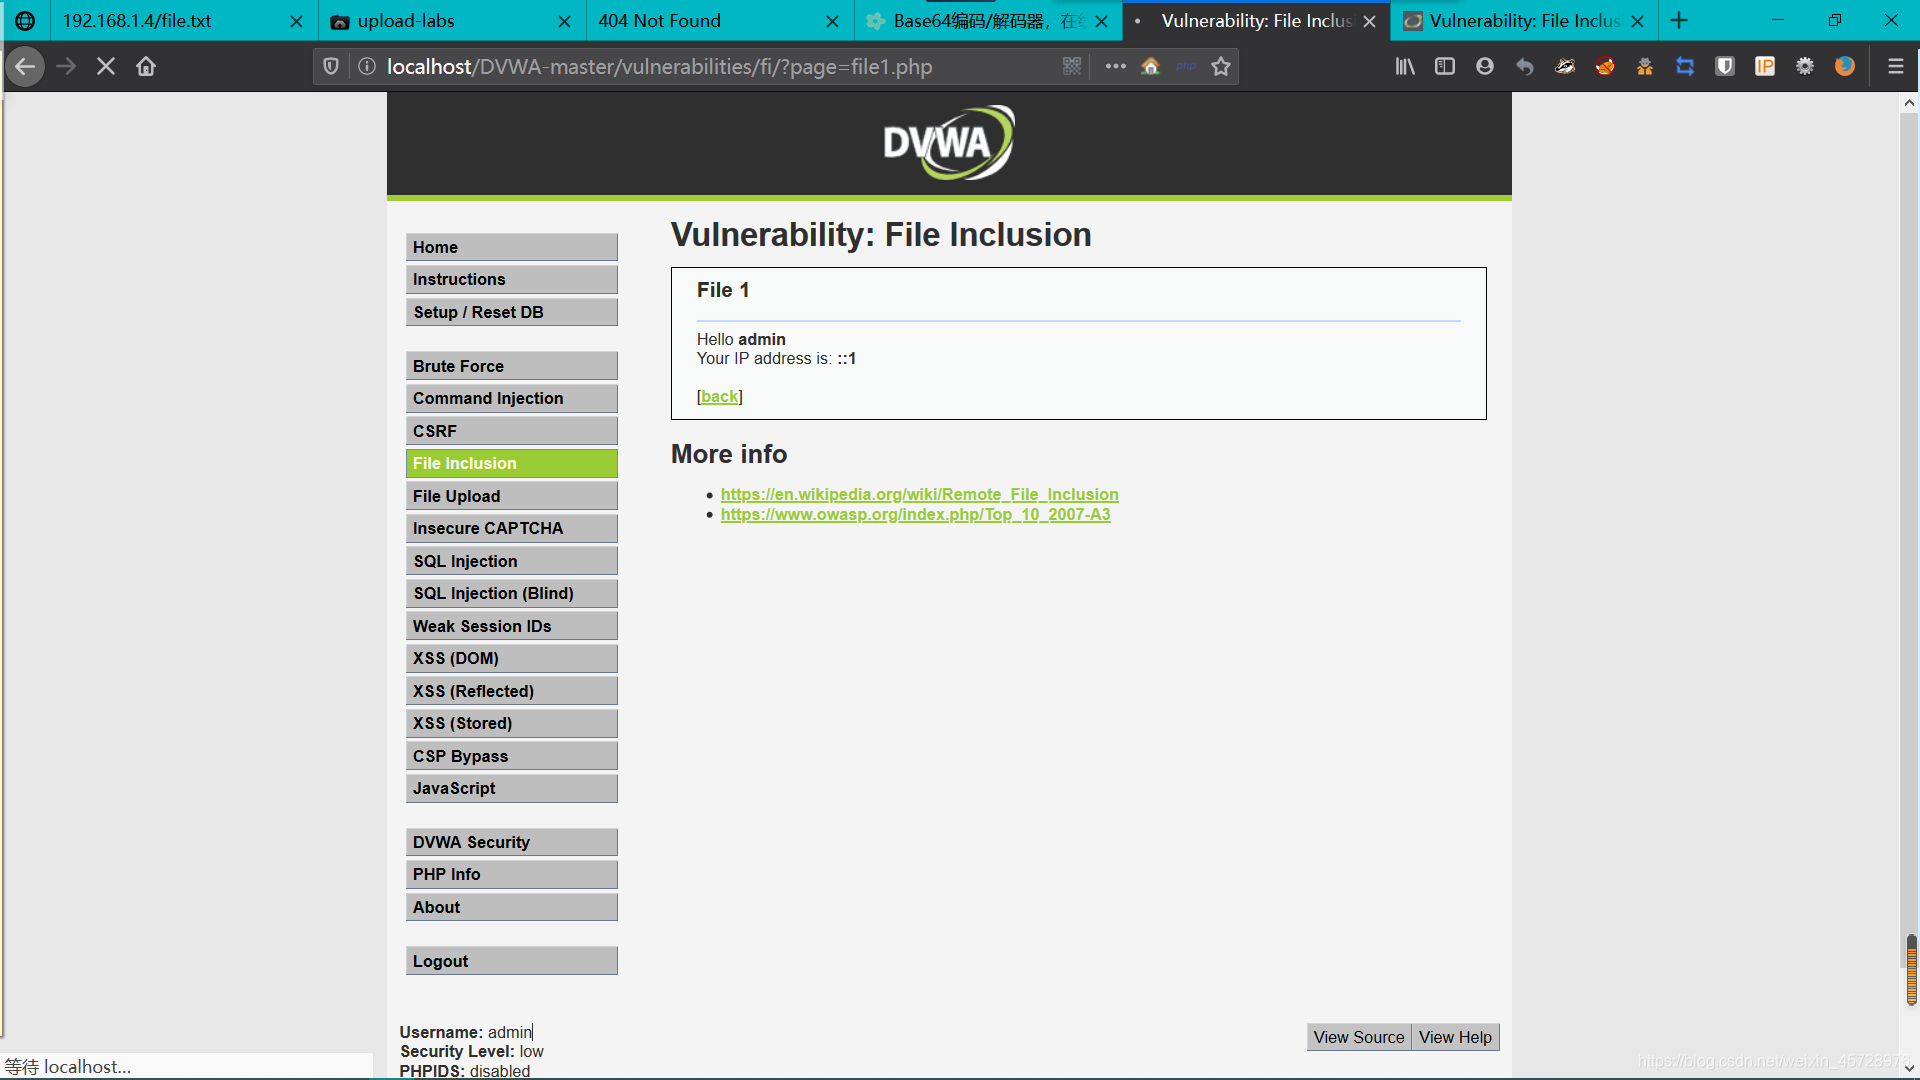Open the XSS (Stored) page
1920x1080 pixels.
coord(511,723)
